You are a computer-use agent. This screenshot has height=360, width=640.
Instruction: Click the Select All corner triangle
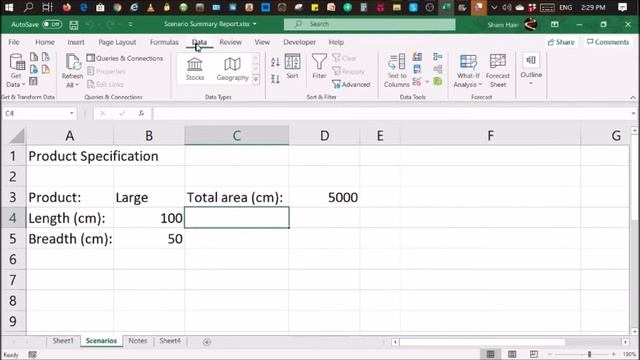17,136
